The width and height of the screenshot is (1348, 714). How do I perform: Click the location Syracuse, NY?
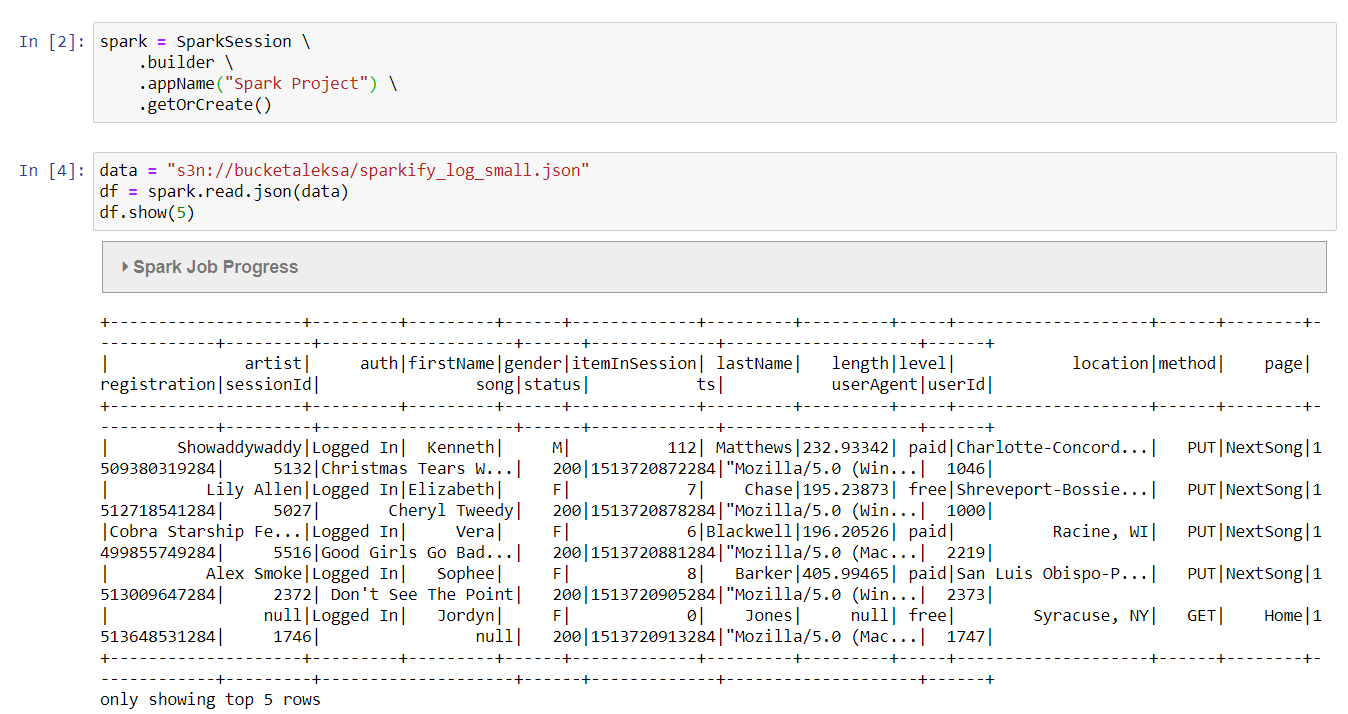[1091, 616]
